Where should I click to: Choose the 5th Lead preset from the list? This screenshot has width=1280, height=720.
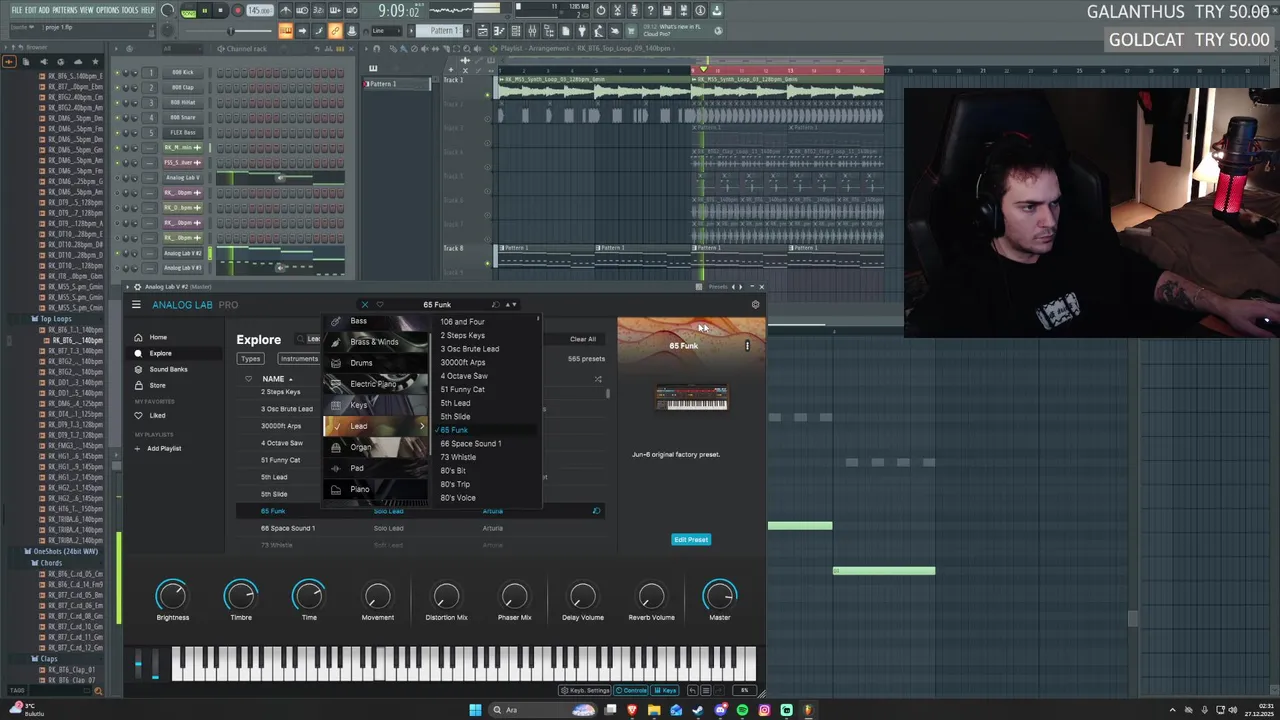[455, 403]
